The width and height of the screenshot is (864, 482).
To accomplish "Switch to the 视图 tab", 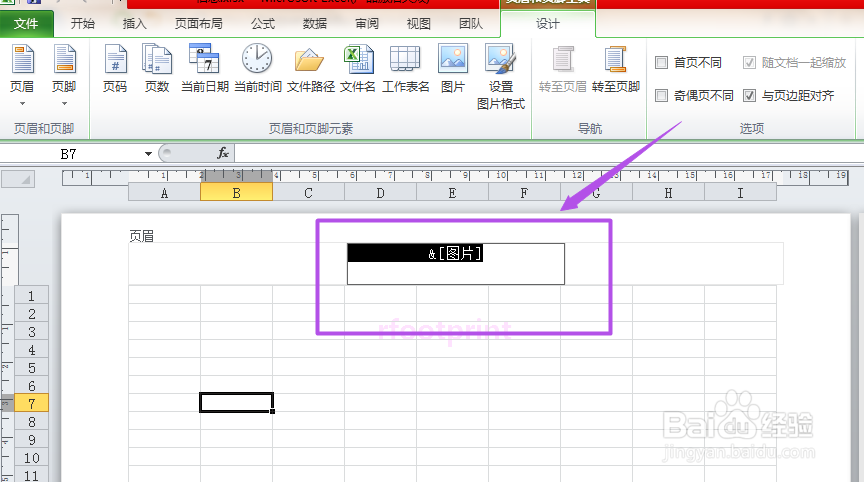I will [418, 24].
